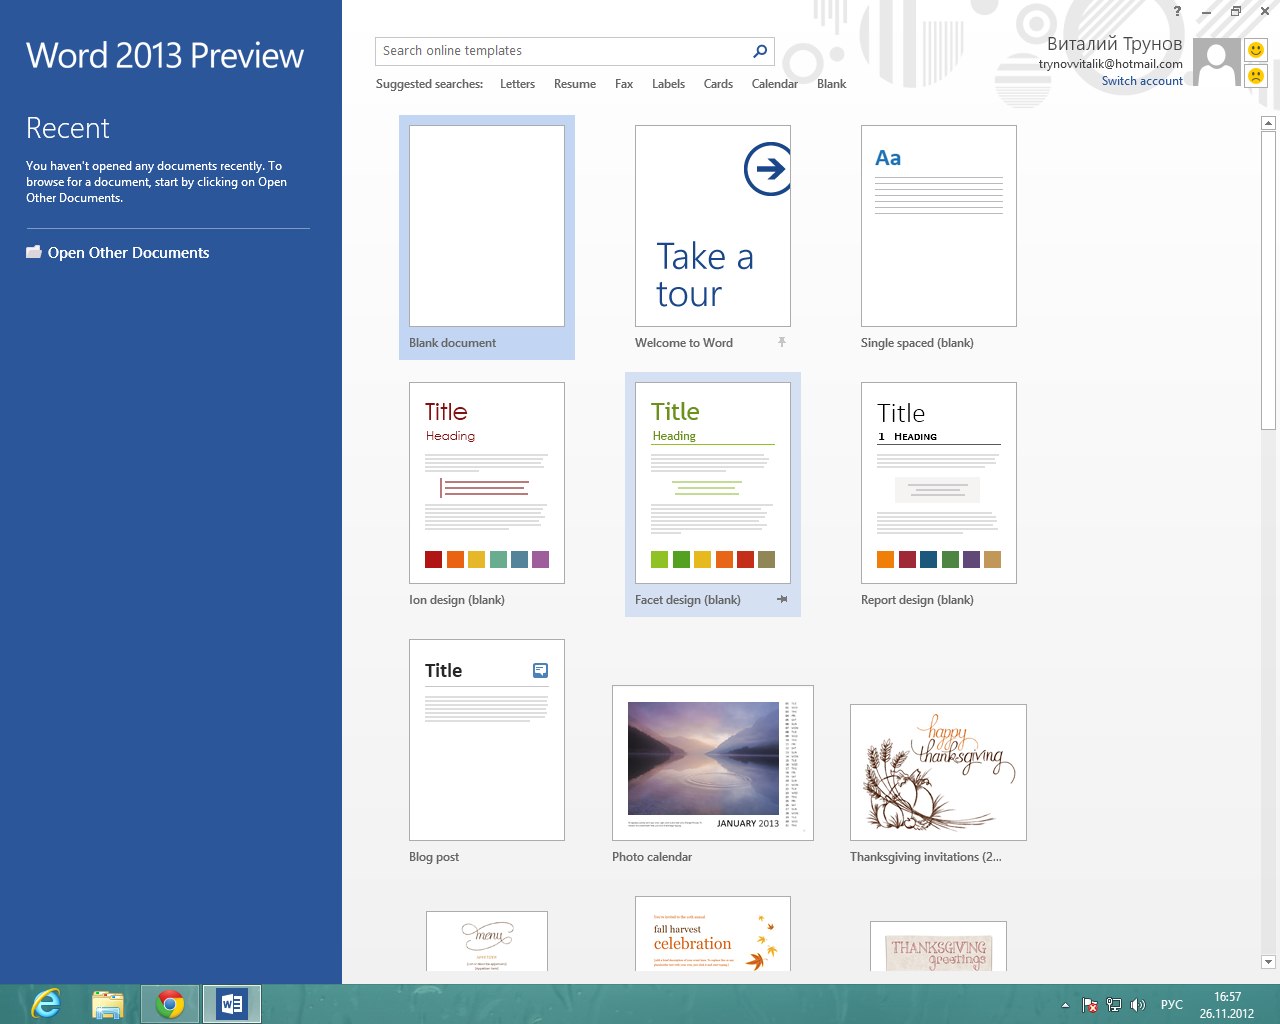The height and width of the screenshot is (1024, 1280).
Task: Click the volume speaker tray icon
Action: click(1137, 1005)
